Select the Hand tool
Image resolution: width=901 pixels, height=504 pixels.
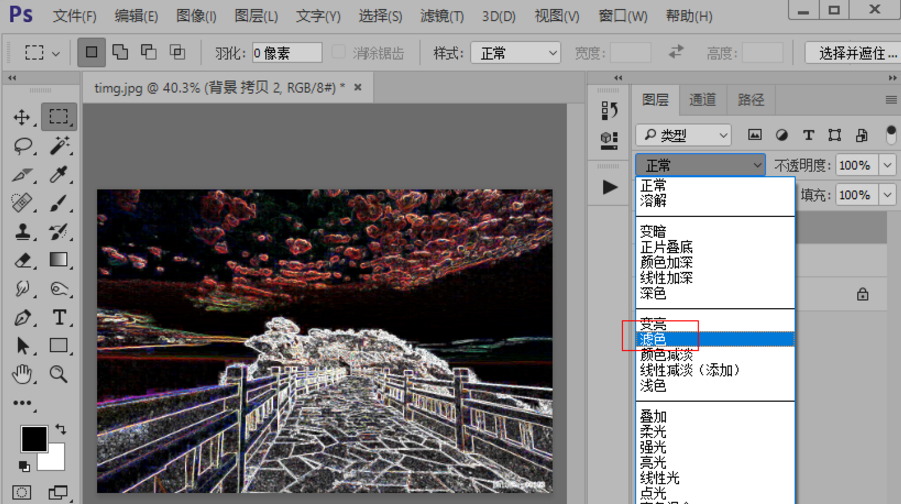coord(22,375)
